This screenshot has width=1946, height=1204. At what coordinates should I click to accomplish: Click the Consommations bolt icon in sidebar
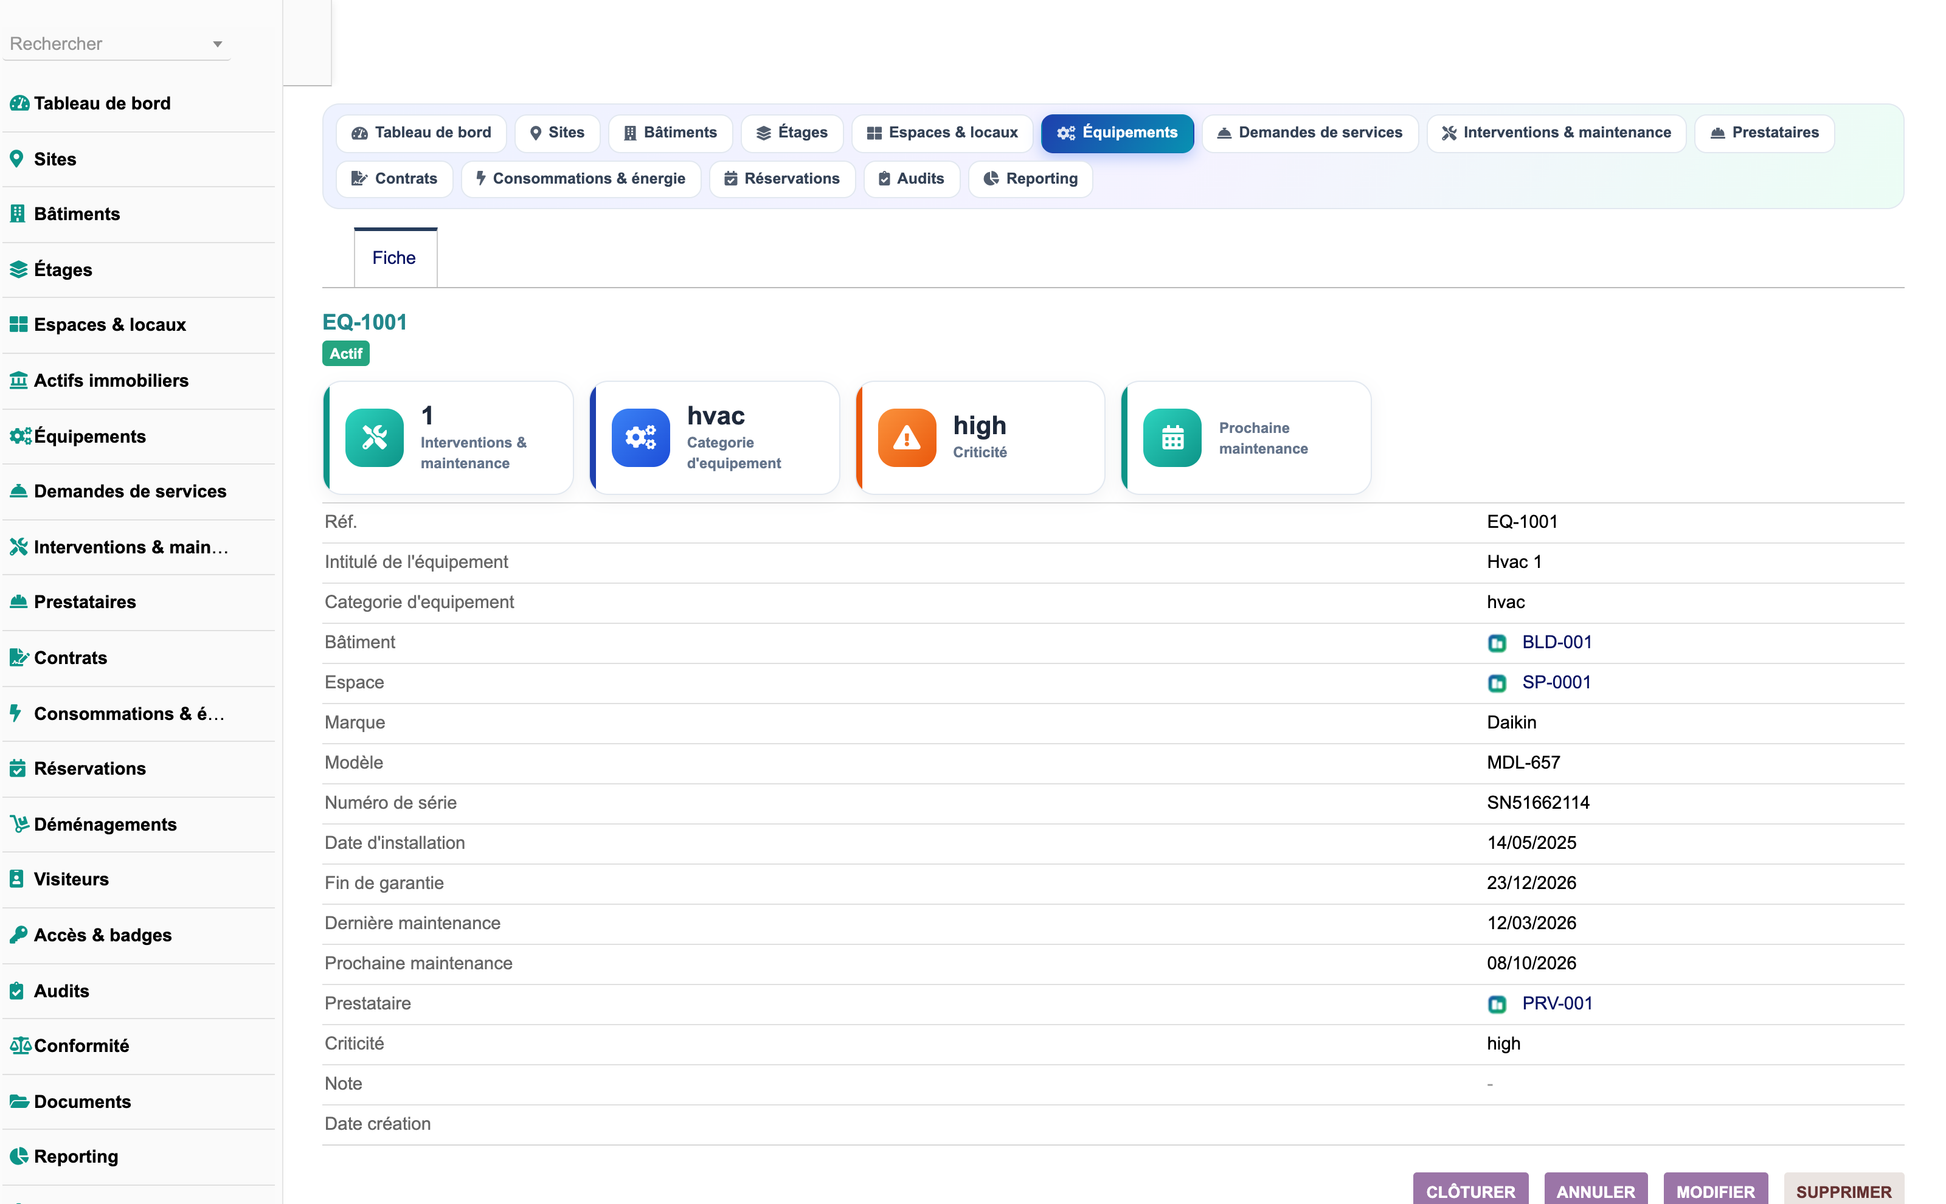point(16,713)
